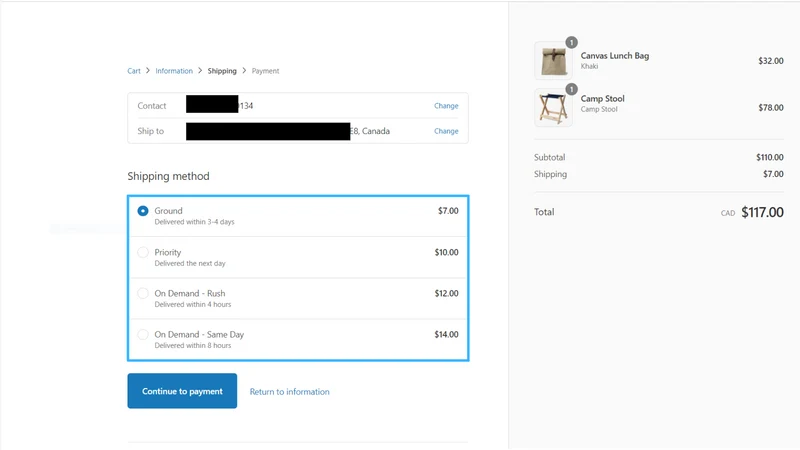Viewport: 800px width, 450px height.
Task: Click the $117.00 total amount
Action: [762, 212]
